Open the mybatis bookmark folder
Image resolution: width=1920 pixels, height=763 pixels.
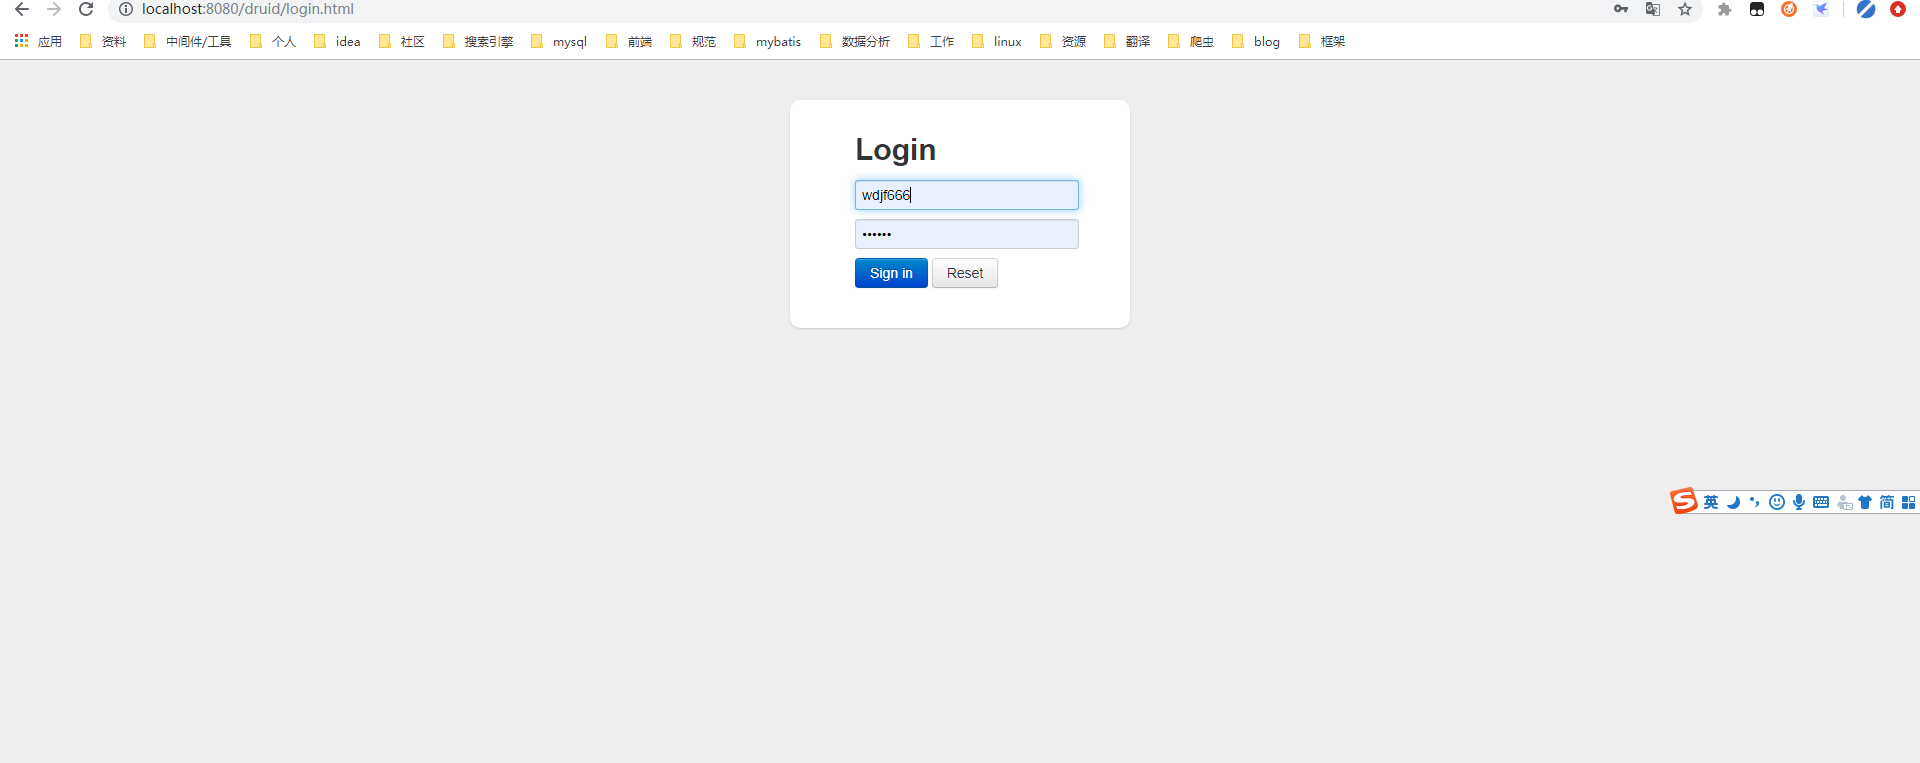768,41
